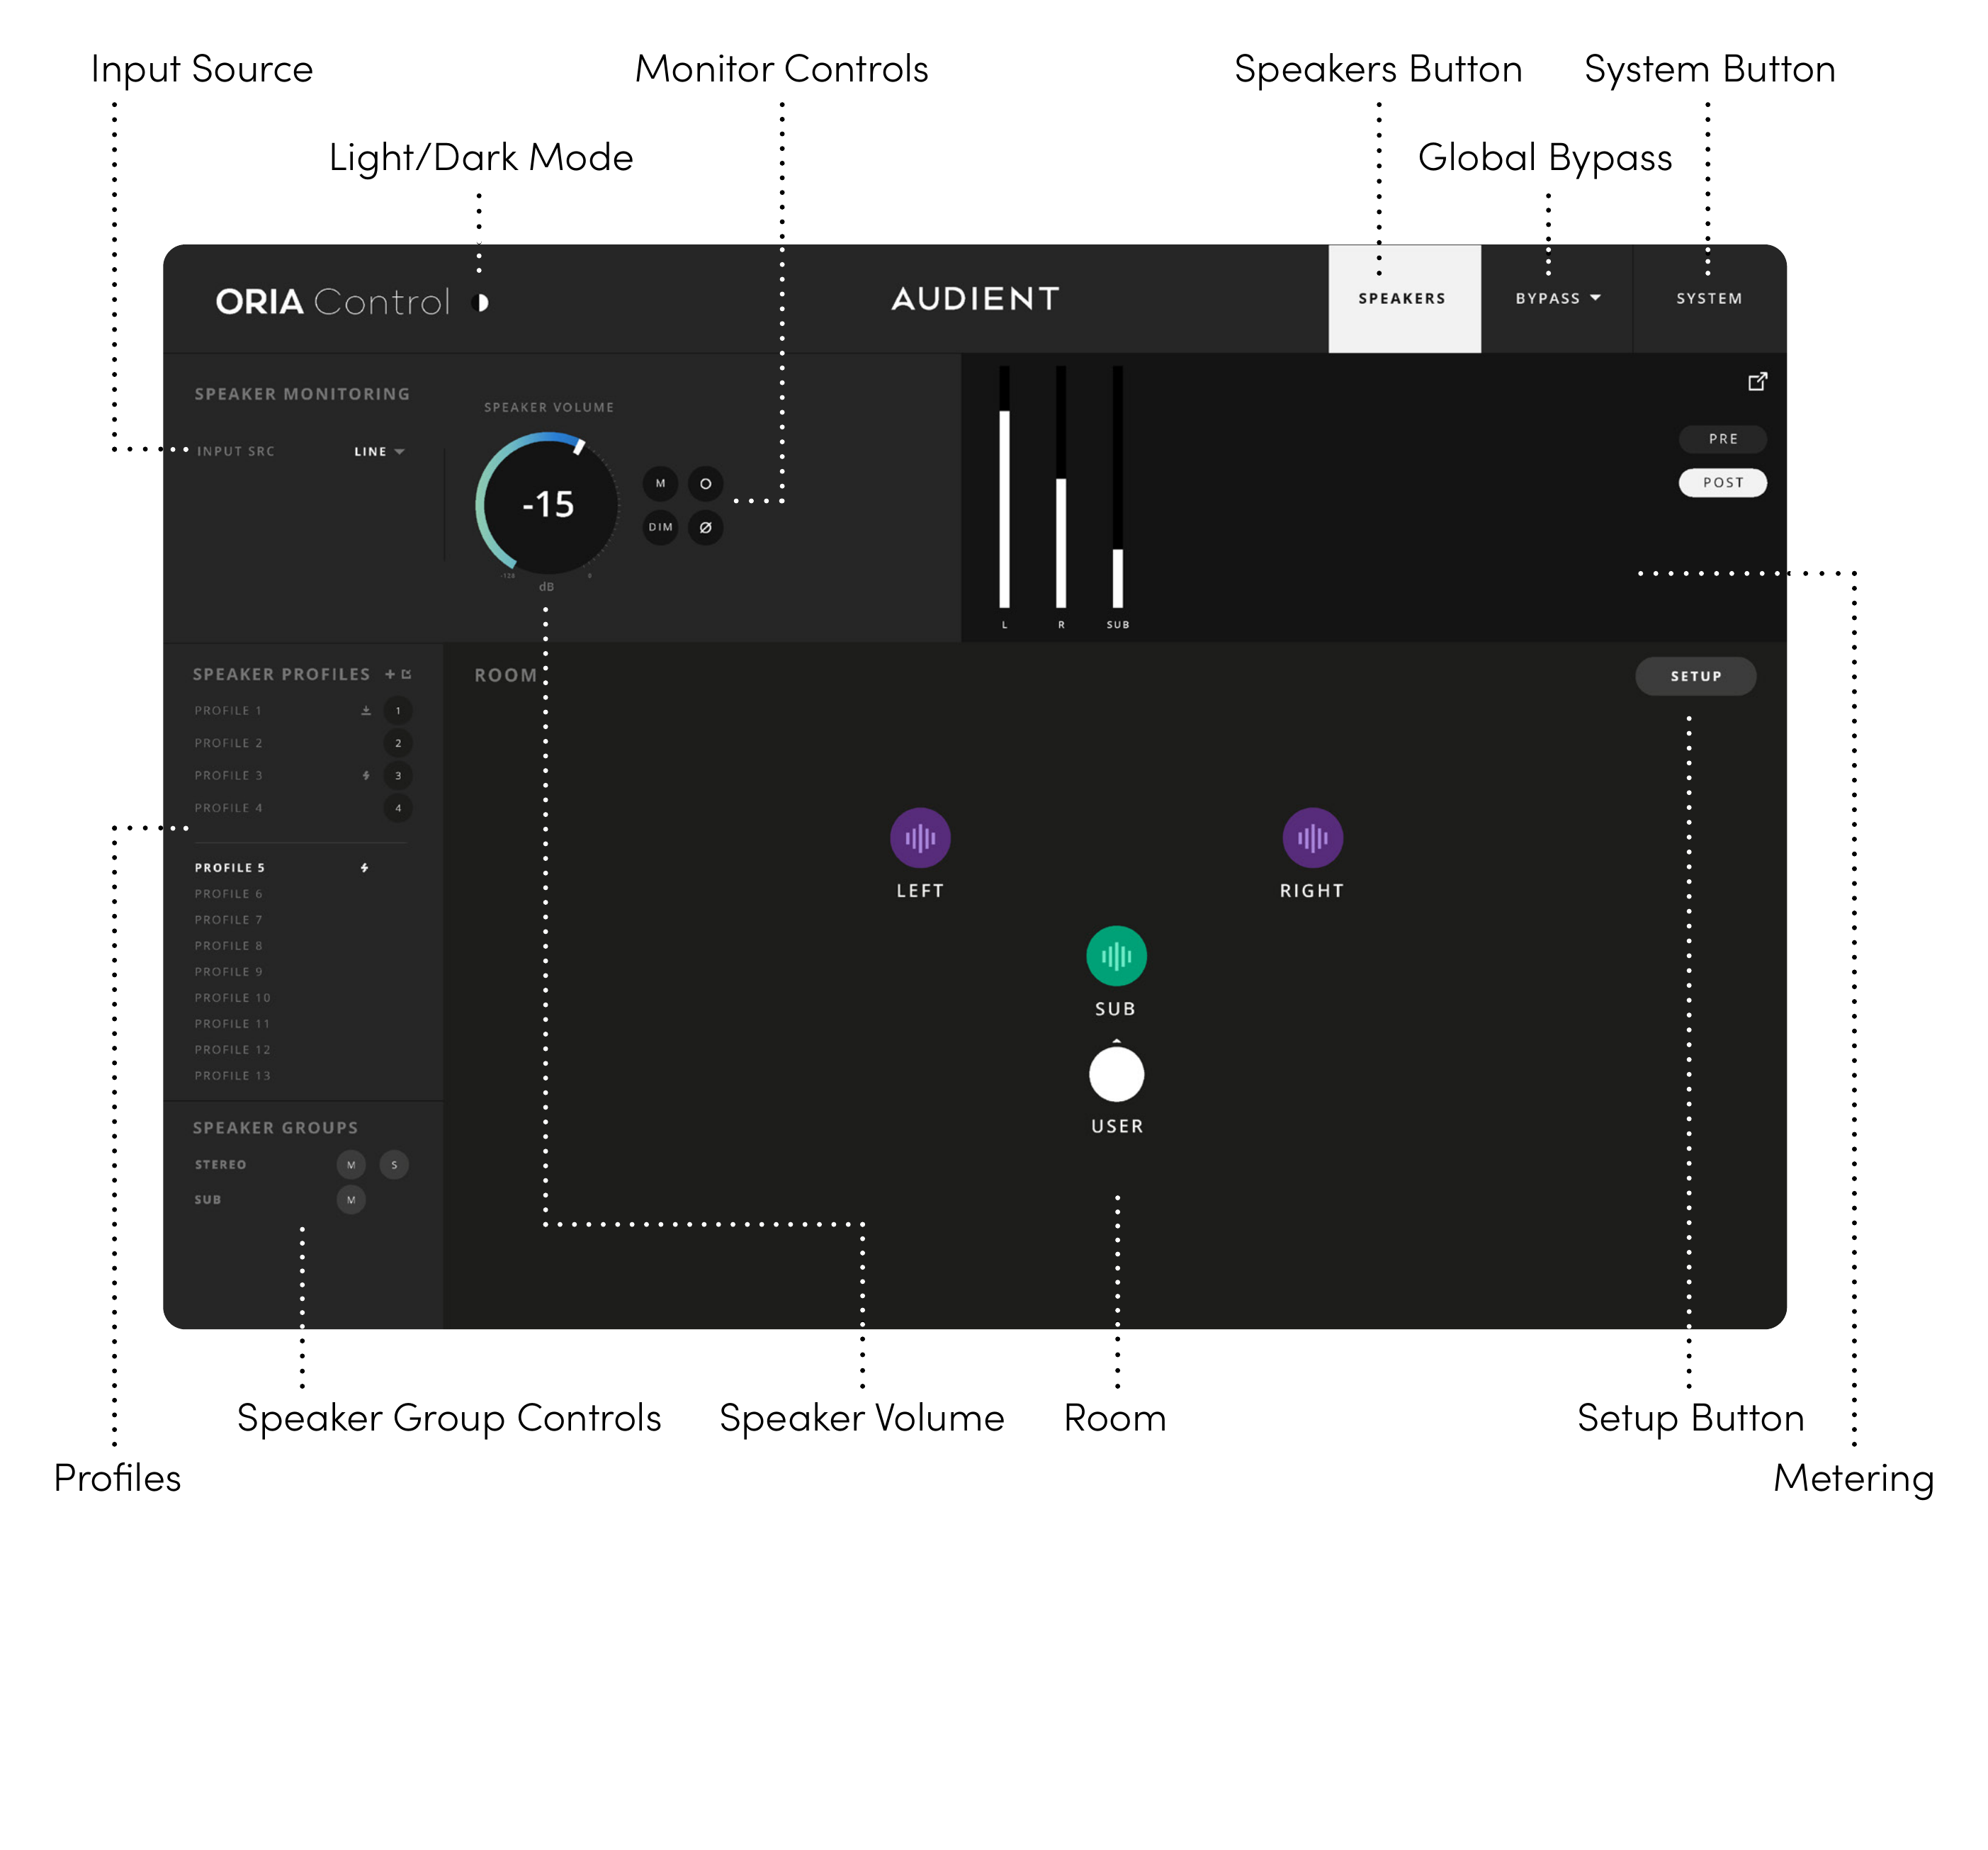Switch metering to PRE
The image size is (1988, 1850).
pos(1722,438)
